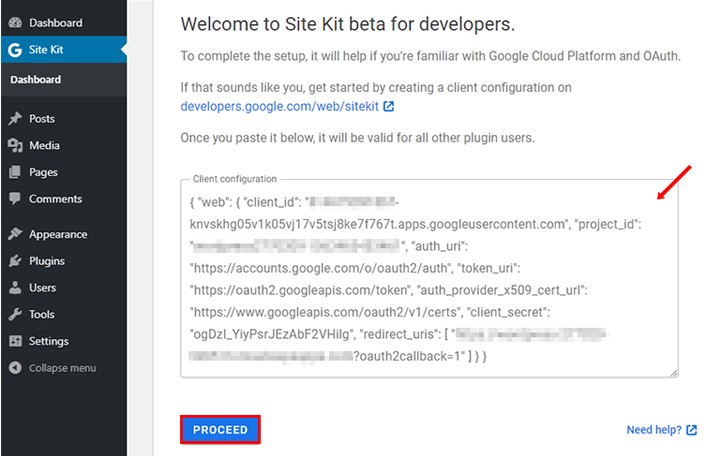
Task: Click the Plugins plug icon
Action: pos(15,261)
